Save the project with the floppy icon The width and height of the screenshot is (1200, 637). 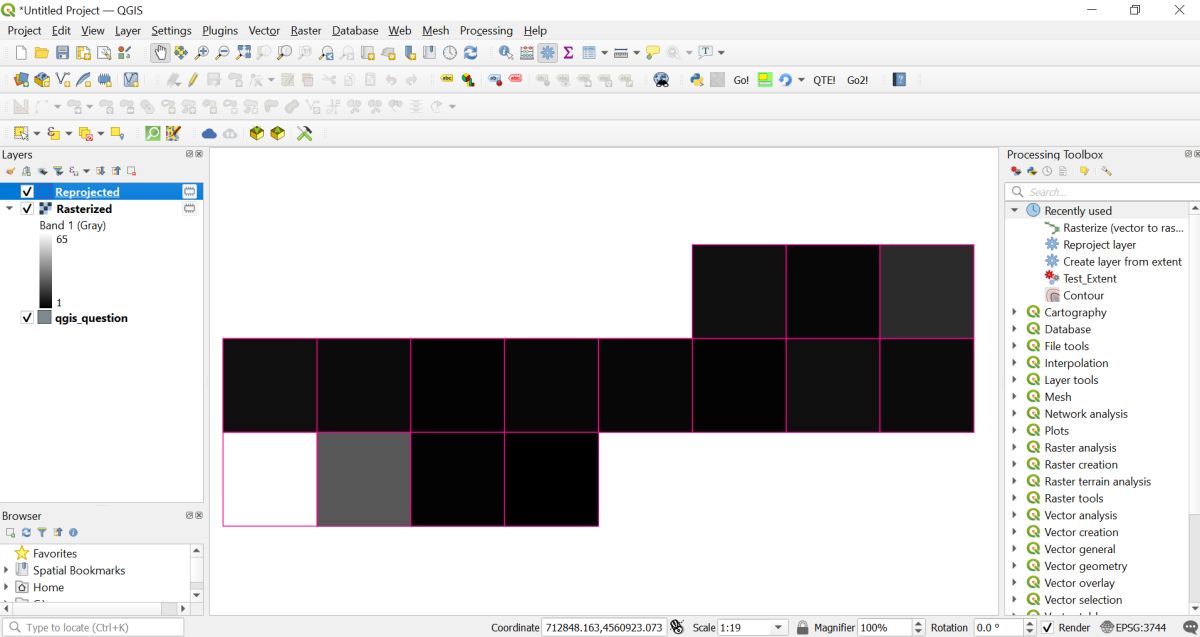point(62,53)
